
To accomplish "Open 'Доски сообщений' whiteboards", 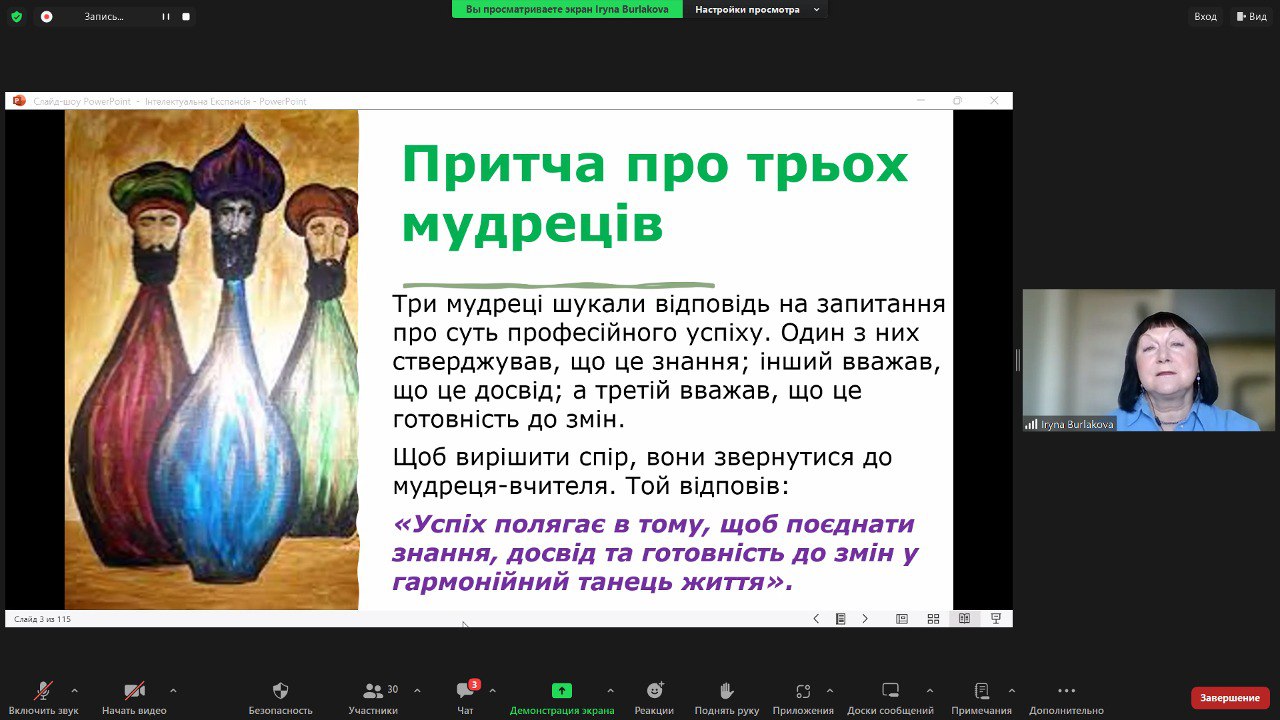I will pyautogui.click(x=890, y=698).
